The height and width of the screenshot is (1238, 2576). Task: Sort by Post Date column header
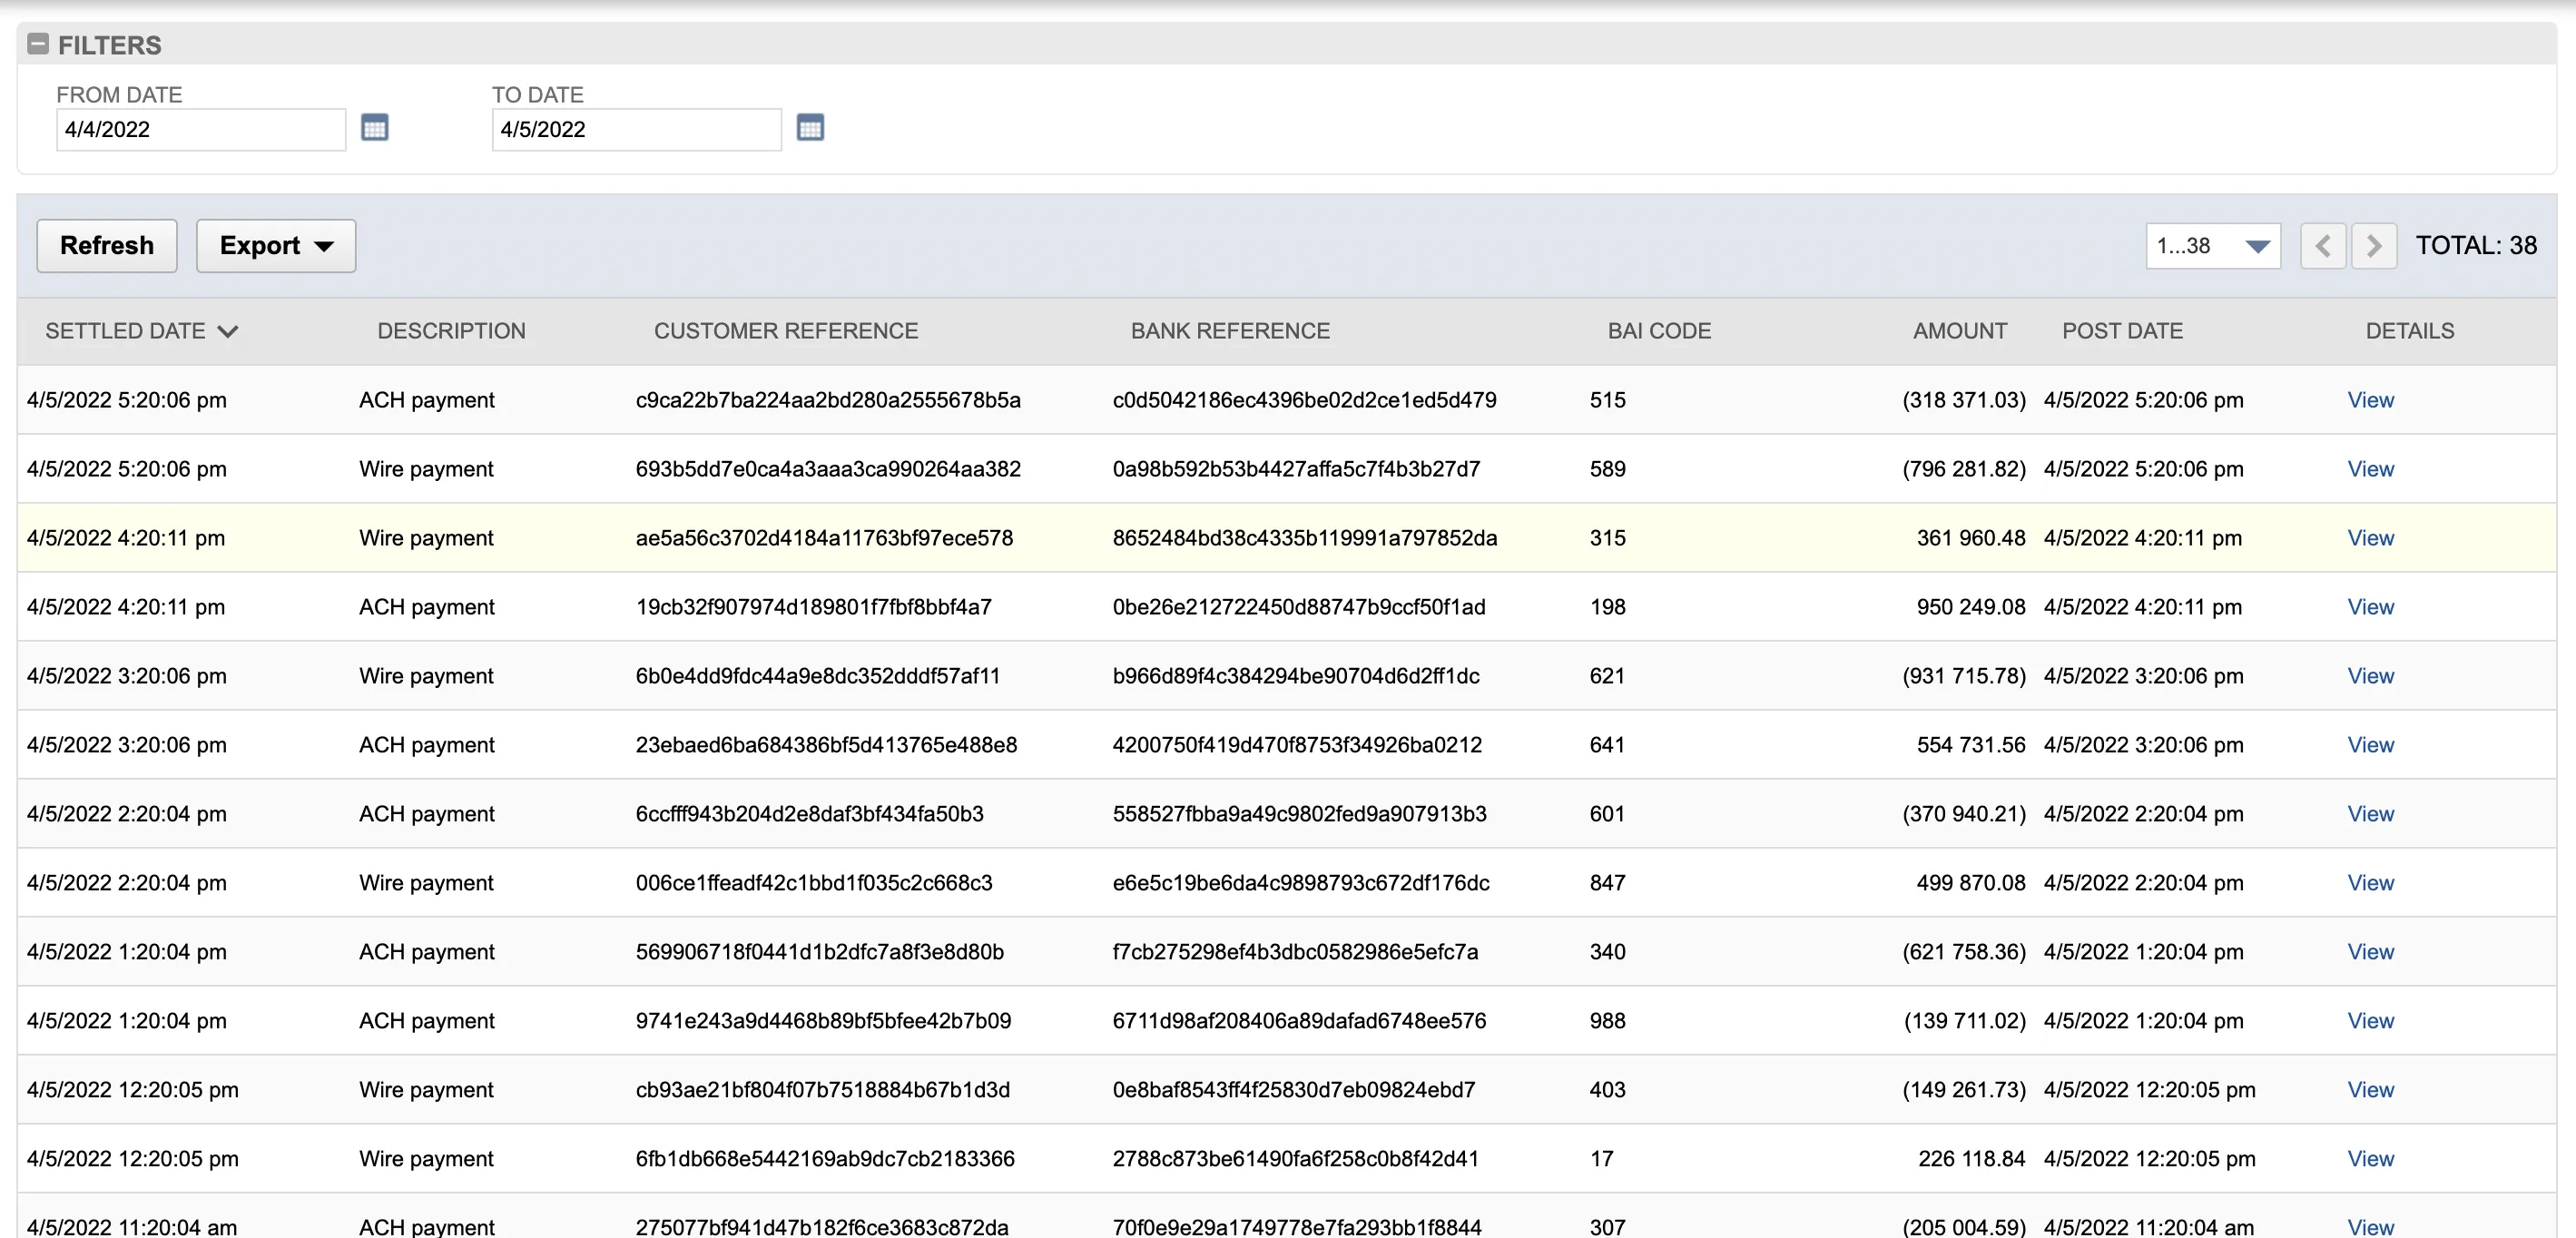[x=2122, y=331]
